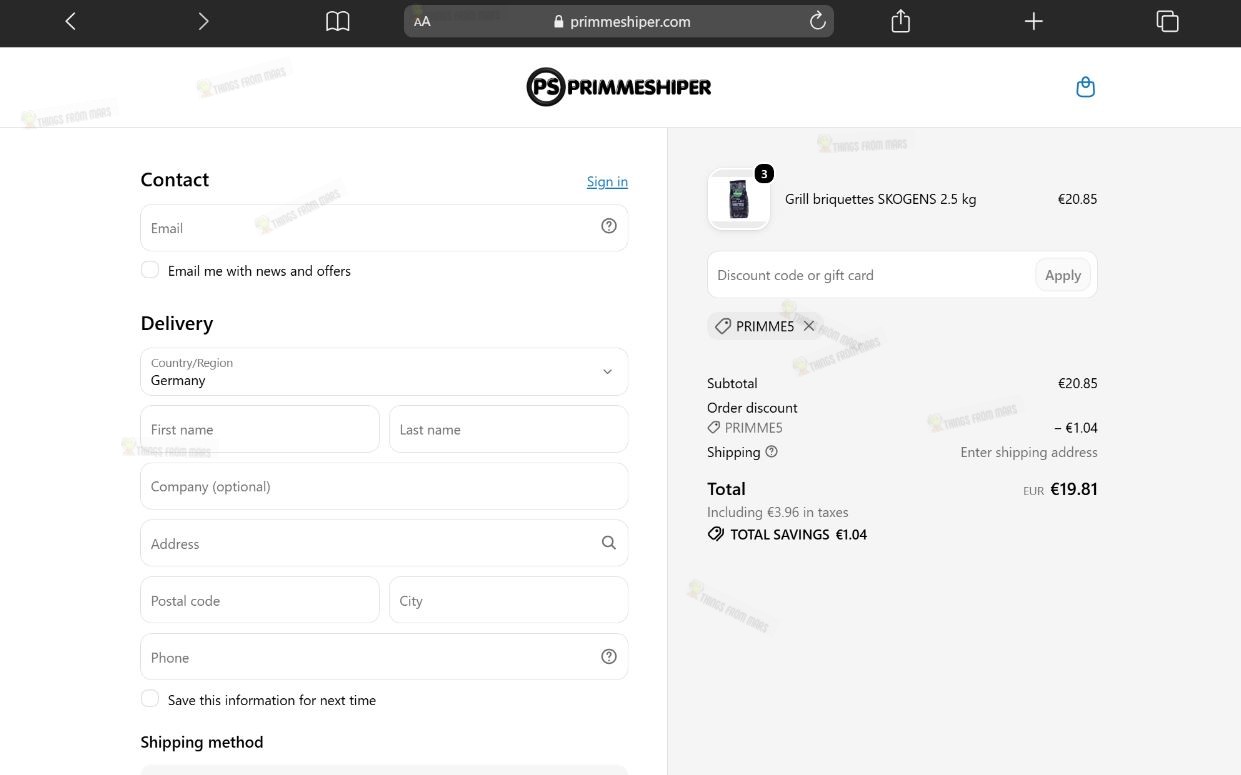Click the Sign in link

pos(607,181)
